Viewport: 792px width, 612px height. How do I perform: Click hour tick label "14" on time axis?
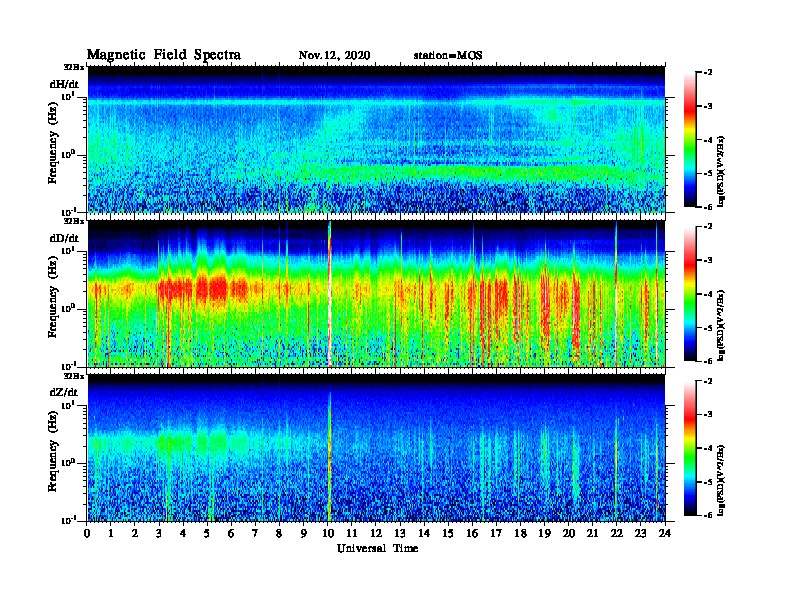(x=424, y=533)
